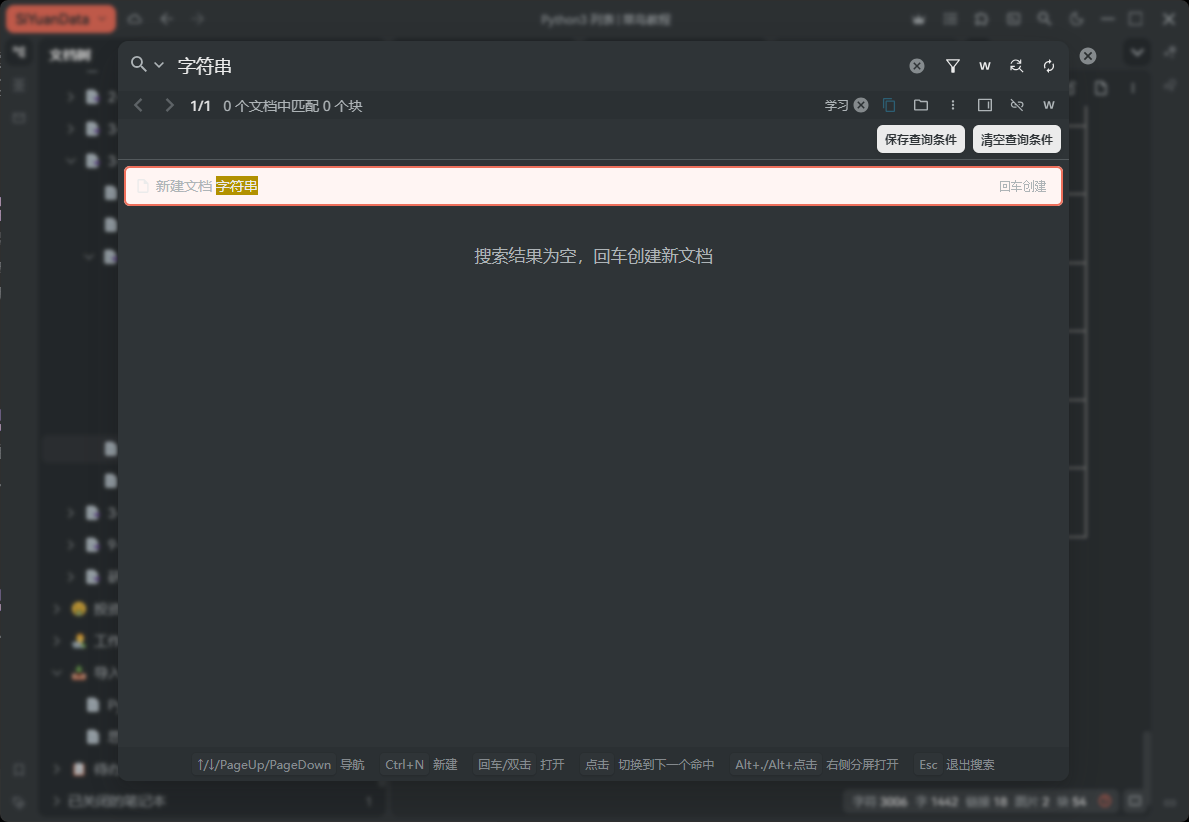Click the 1/1 page counter

(200, 106)
